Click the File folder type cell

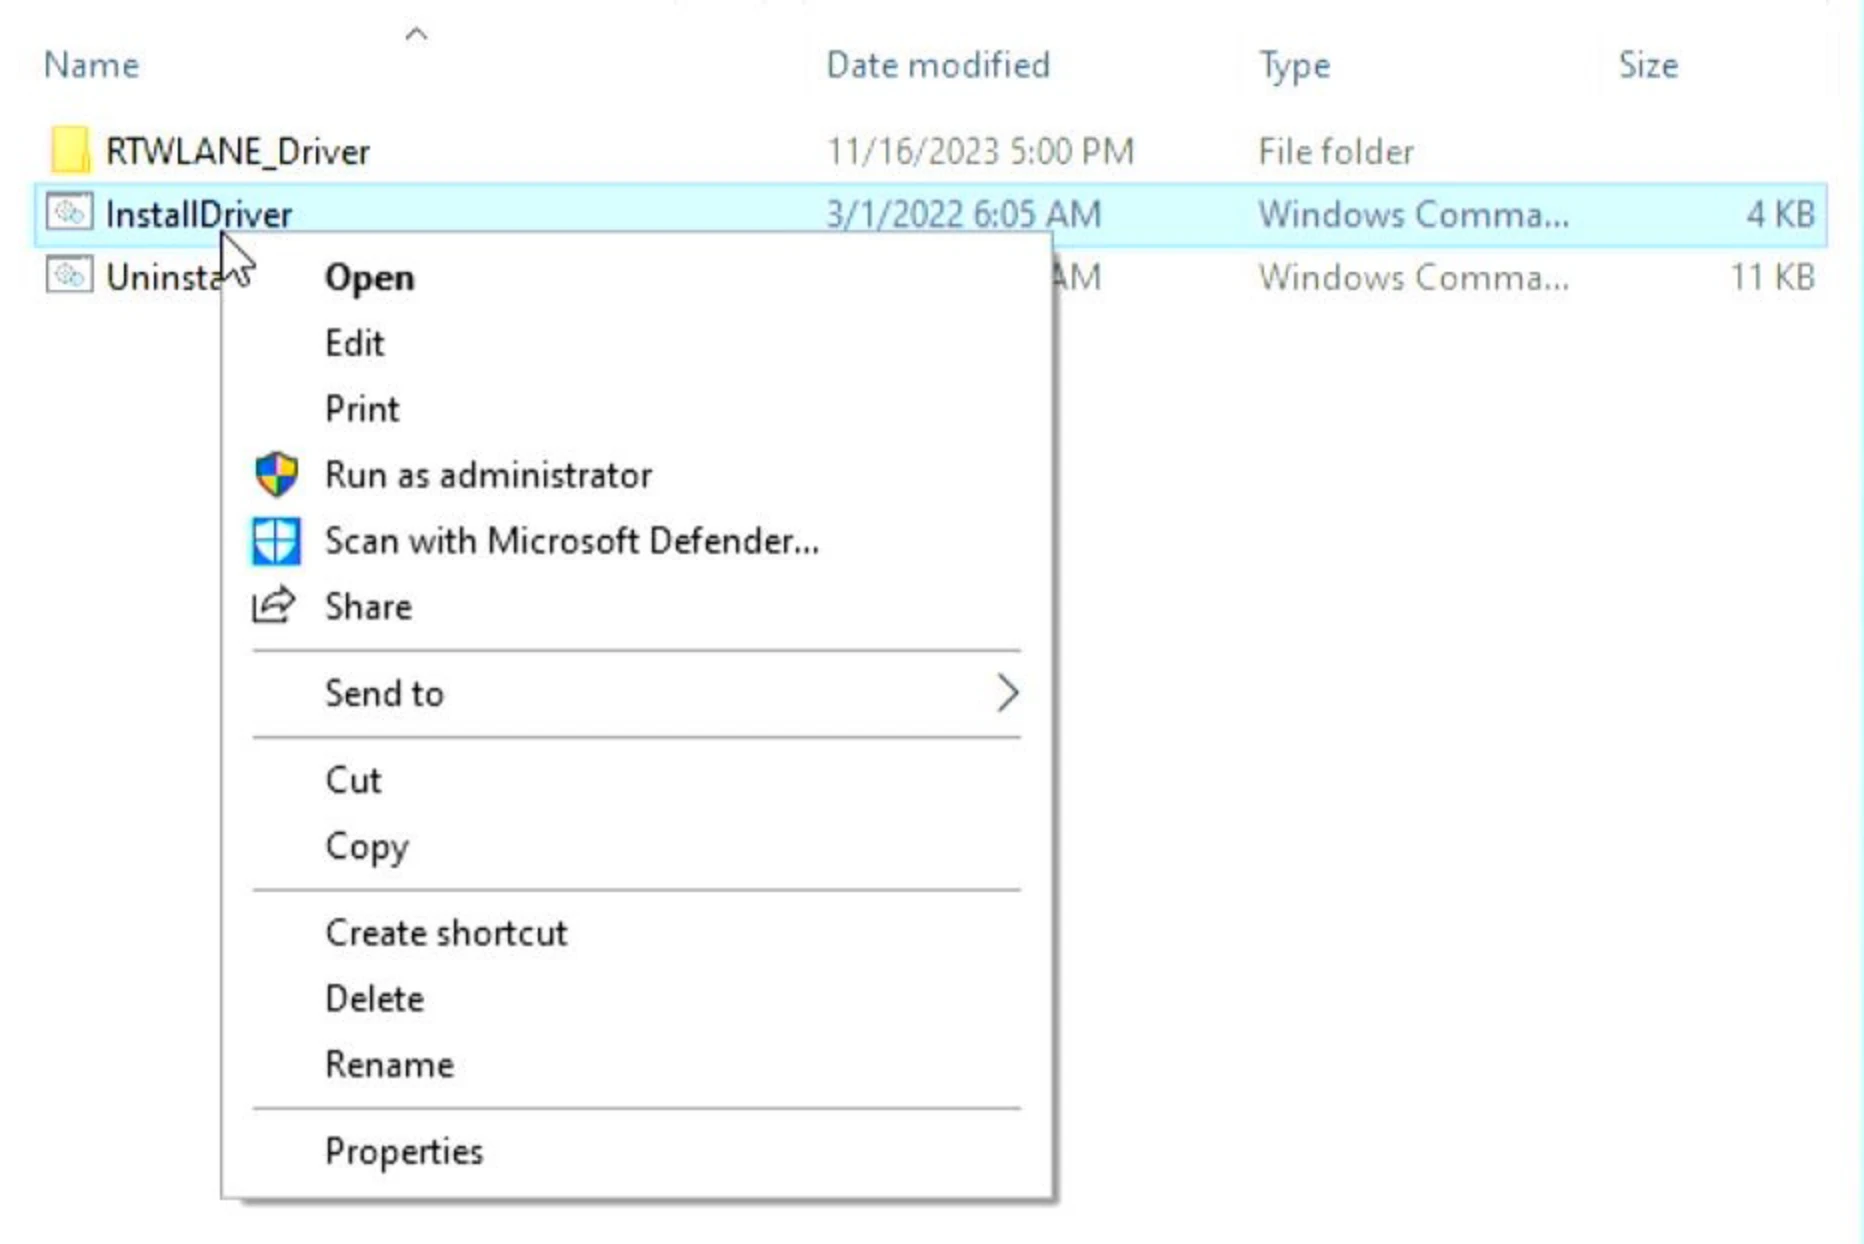pos(1336,152)
